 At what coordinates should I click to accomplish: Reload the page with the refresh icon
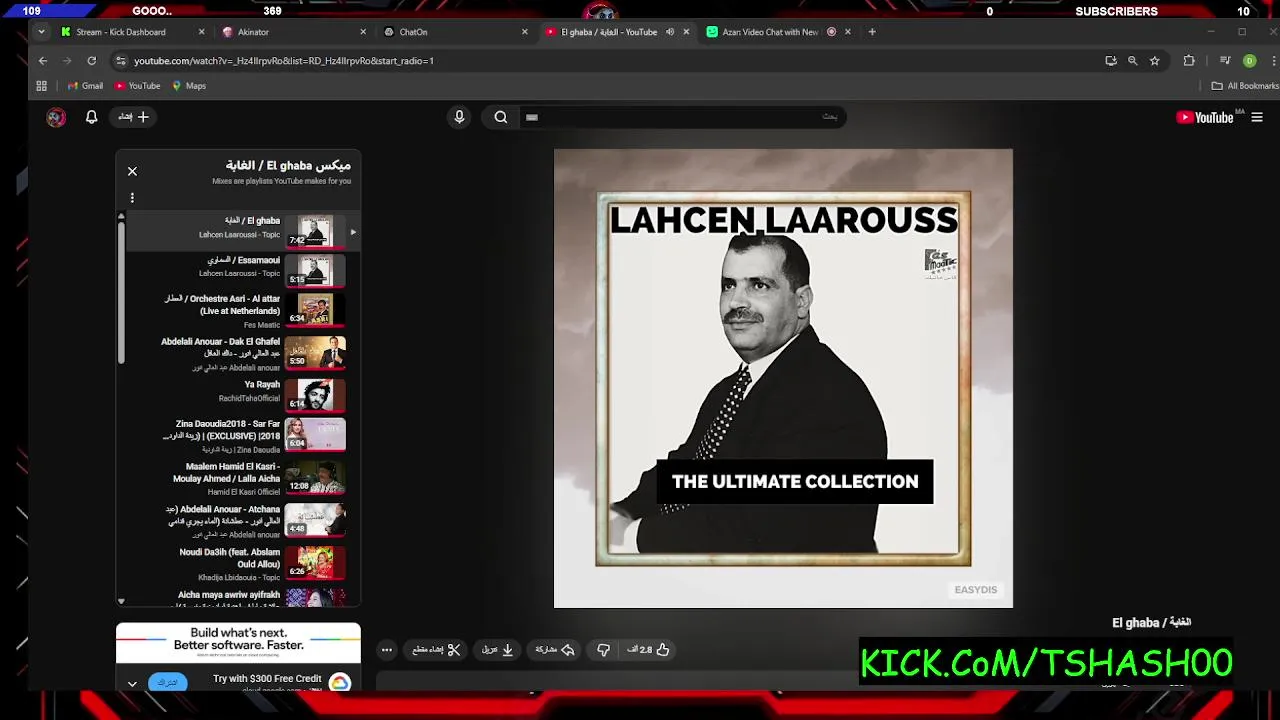pyautogui.click(x=91, y=61)
